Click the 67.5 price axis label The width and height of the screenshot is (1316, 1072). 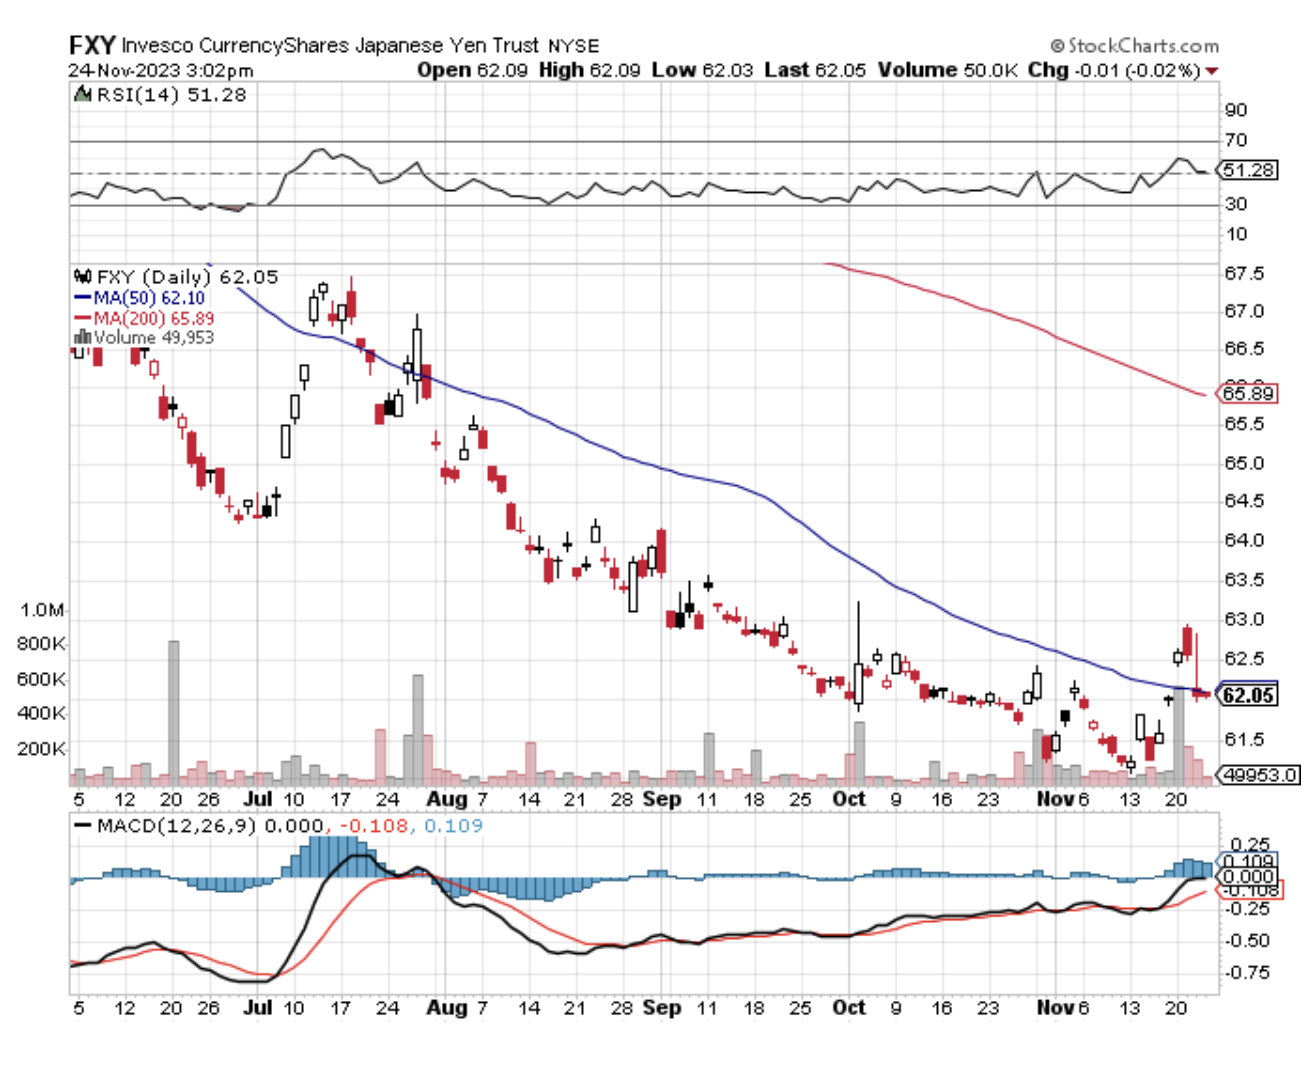[x=1244, y=273]
